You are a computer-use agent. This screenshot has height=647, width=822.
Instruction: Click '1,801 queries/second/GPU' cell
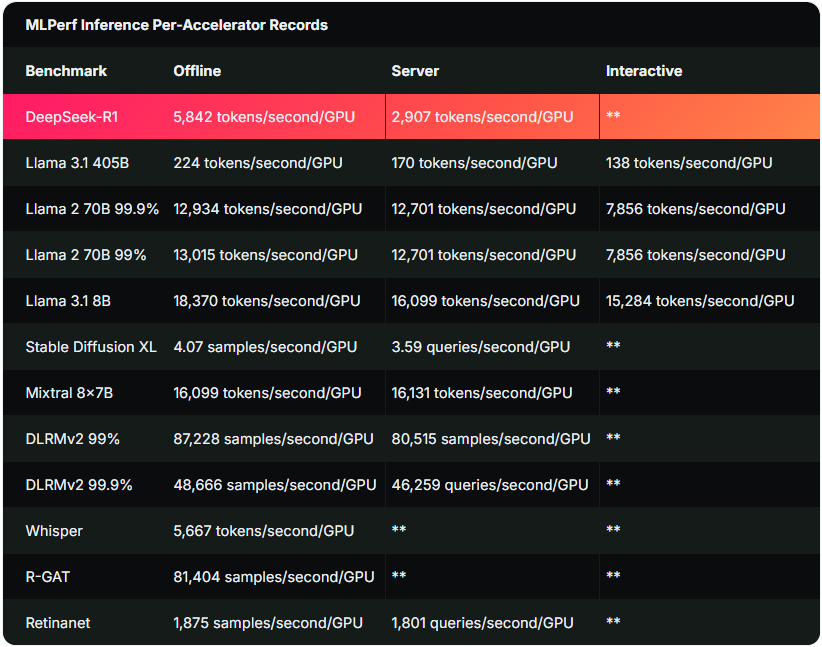pyautogui.click(x=482, y=623)
